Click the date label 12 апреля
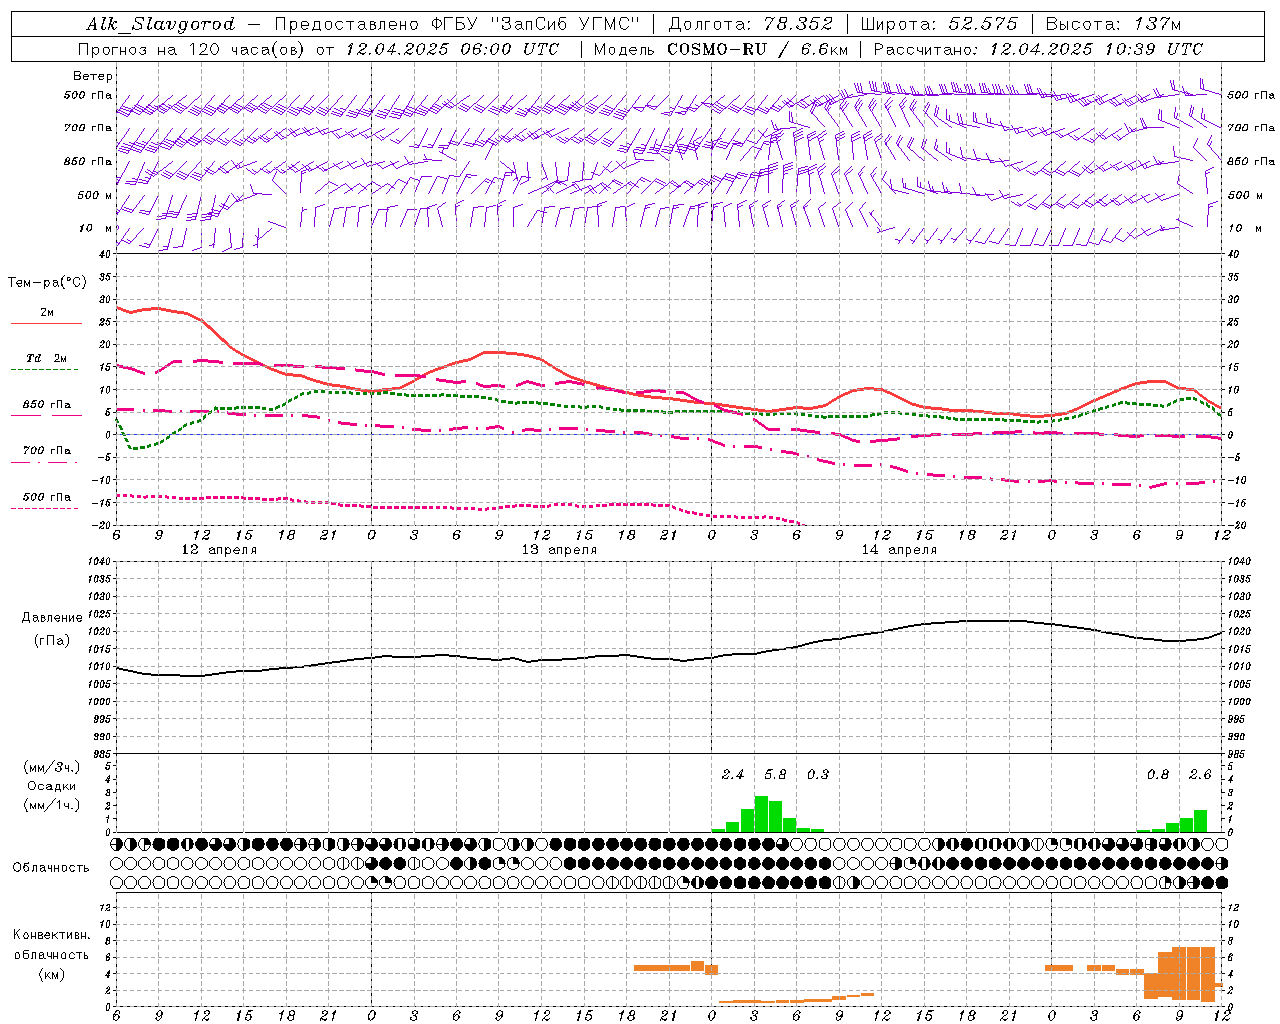This screenshot has height=1024, width=1280. [218, 550]
